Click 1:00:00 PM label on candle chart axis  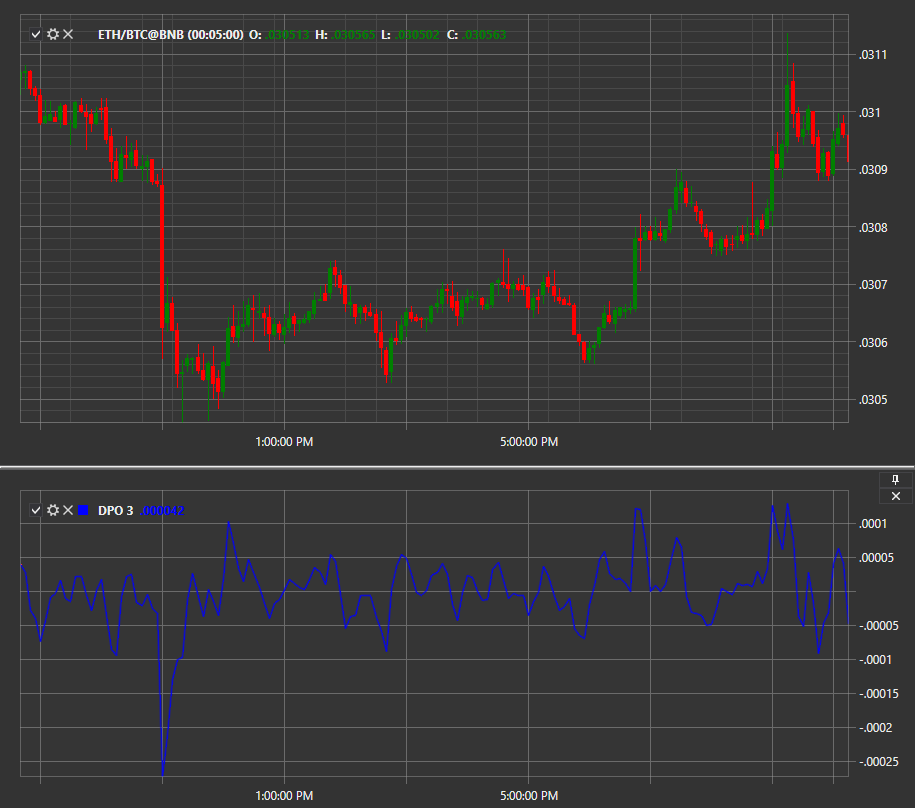pyautogui.click(x=284, y=442)
